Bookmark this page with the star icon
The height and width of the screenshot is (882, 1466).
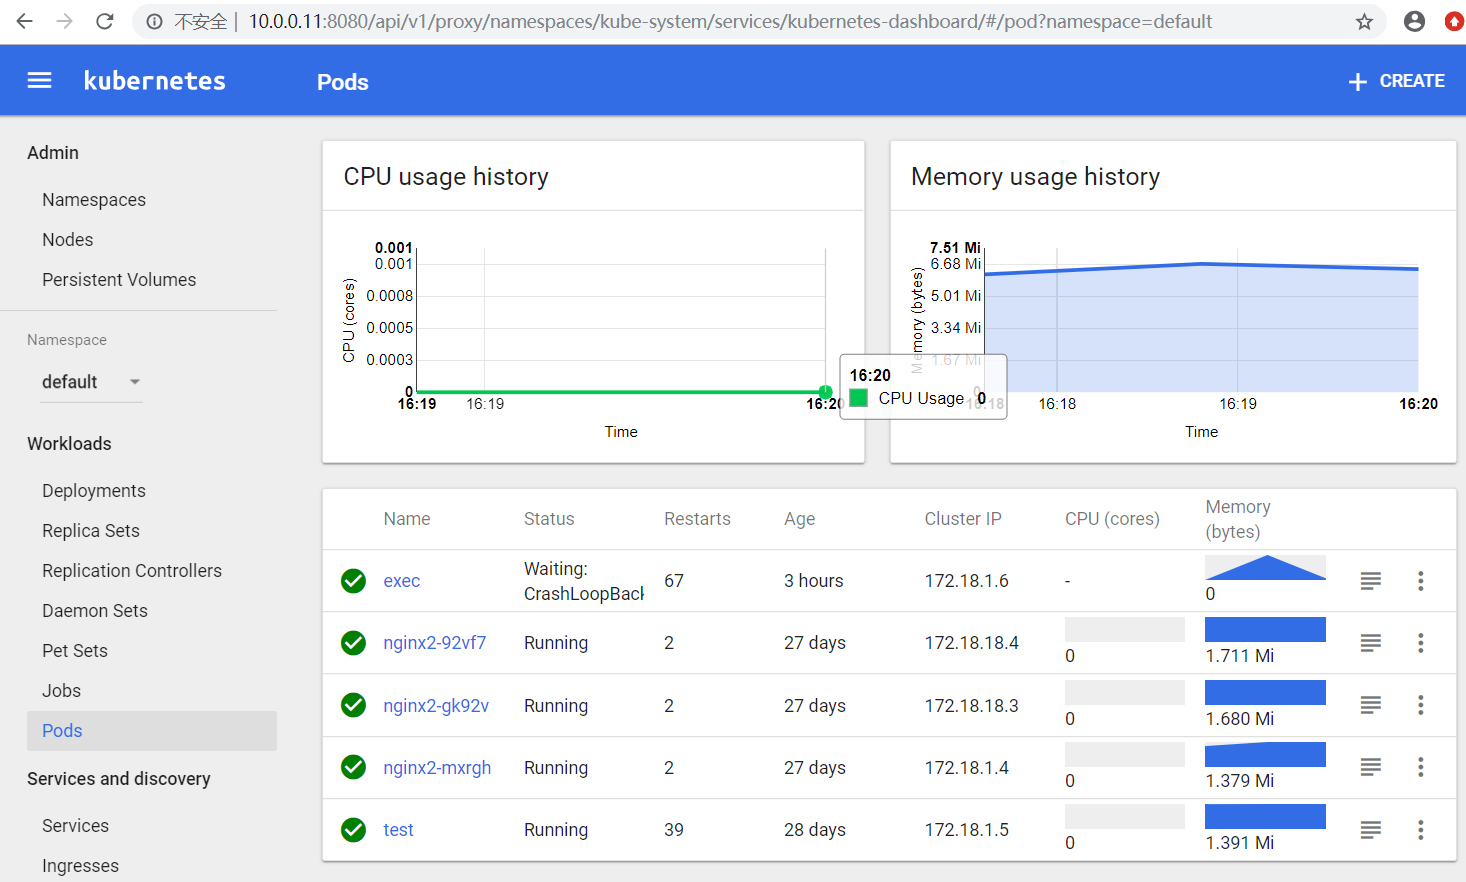[1364, 21]
